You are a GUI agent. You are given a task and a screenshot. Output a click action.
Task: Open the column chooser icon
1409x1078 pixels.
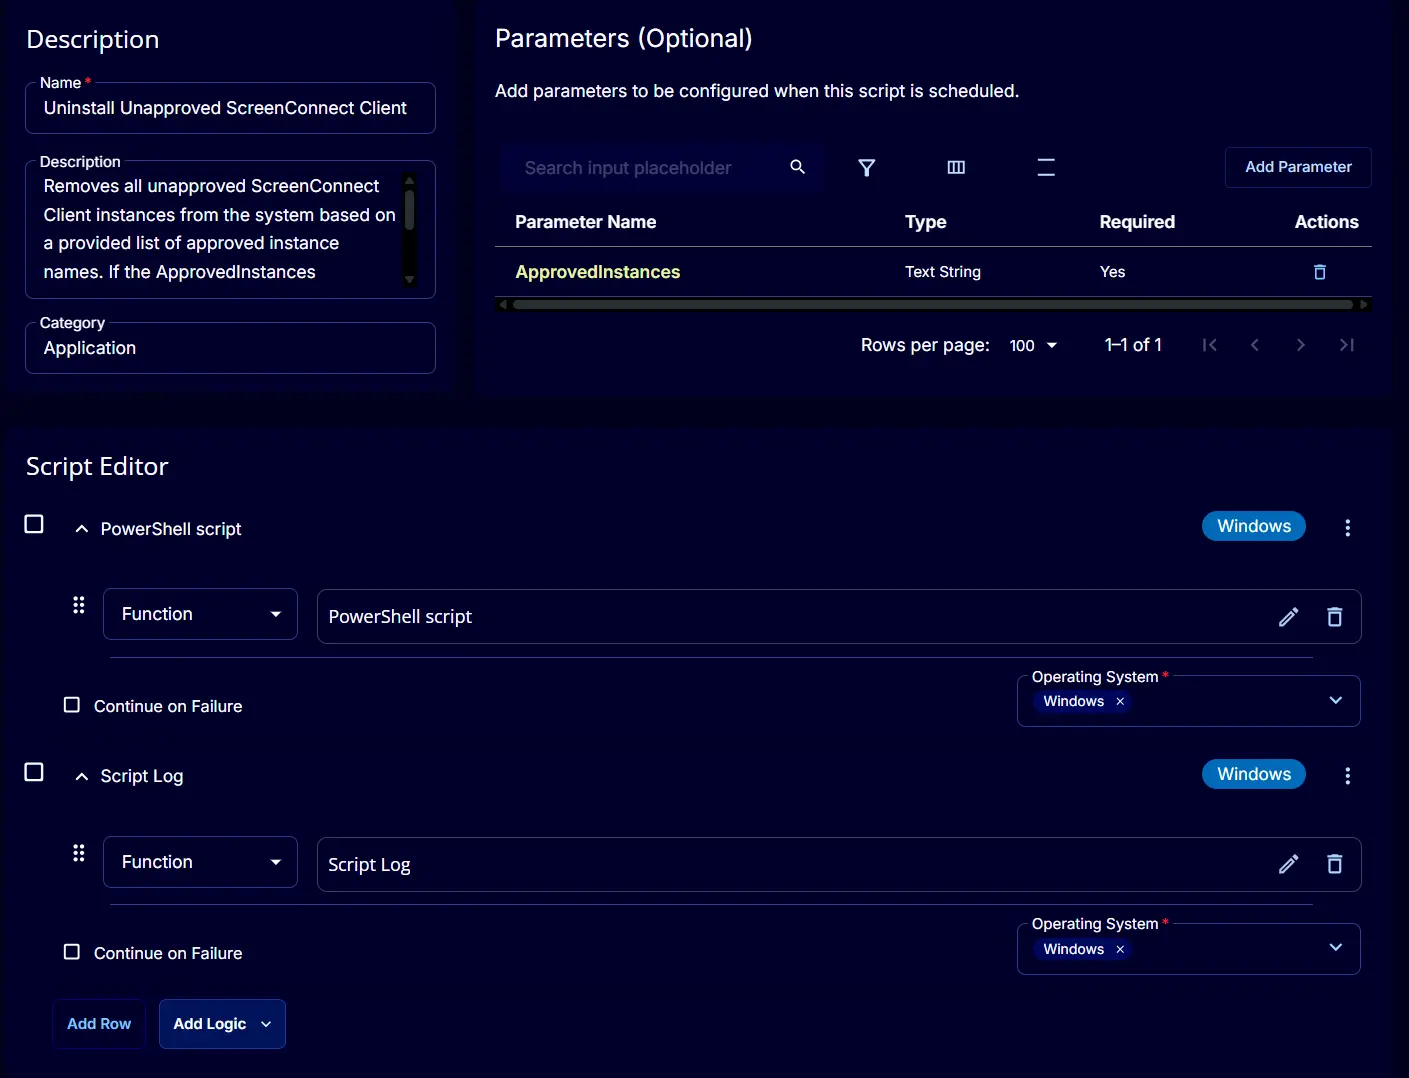956,167
